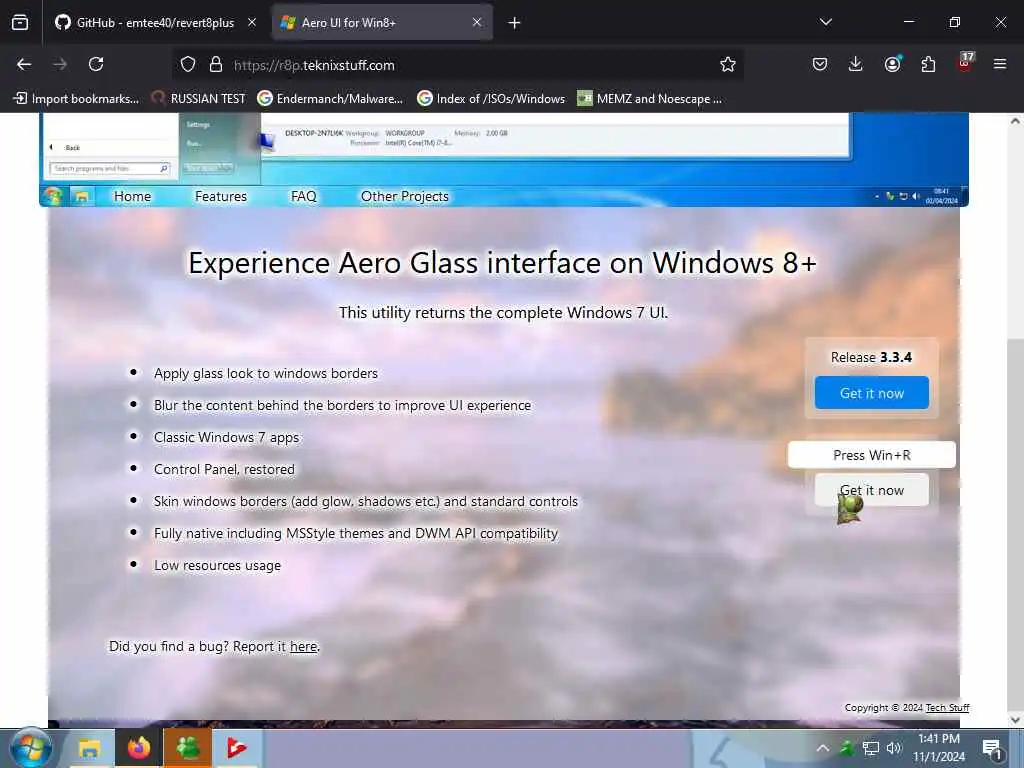Screen dimensions: 1024x768
Task: Open MEMZ and Noescape bookmark
Action: tap(650, 99)
